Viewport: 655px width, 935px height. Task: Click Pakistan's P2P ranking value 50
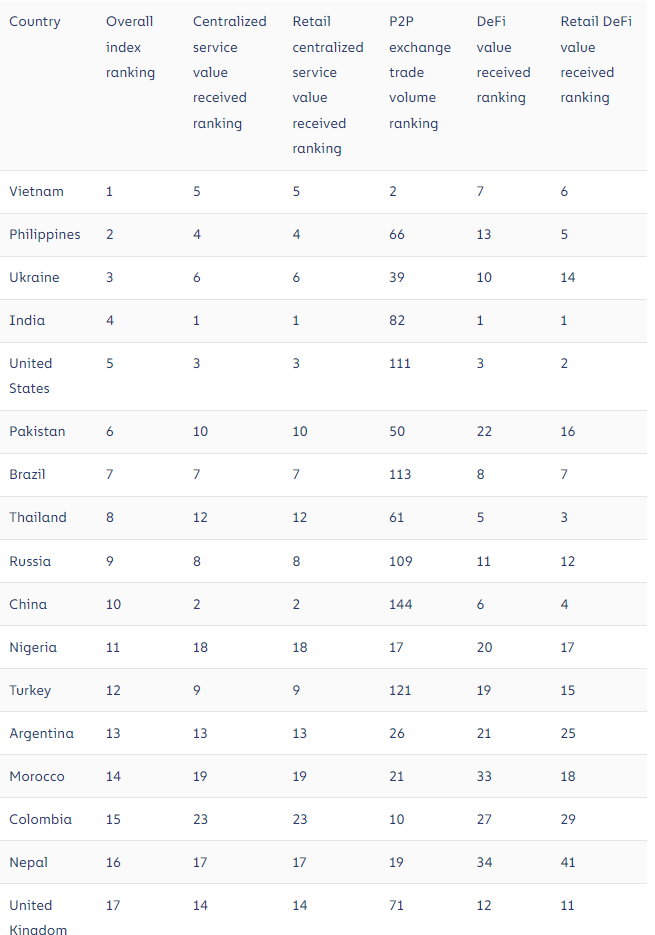tap(397, 431)
